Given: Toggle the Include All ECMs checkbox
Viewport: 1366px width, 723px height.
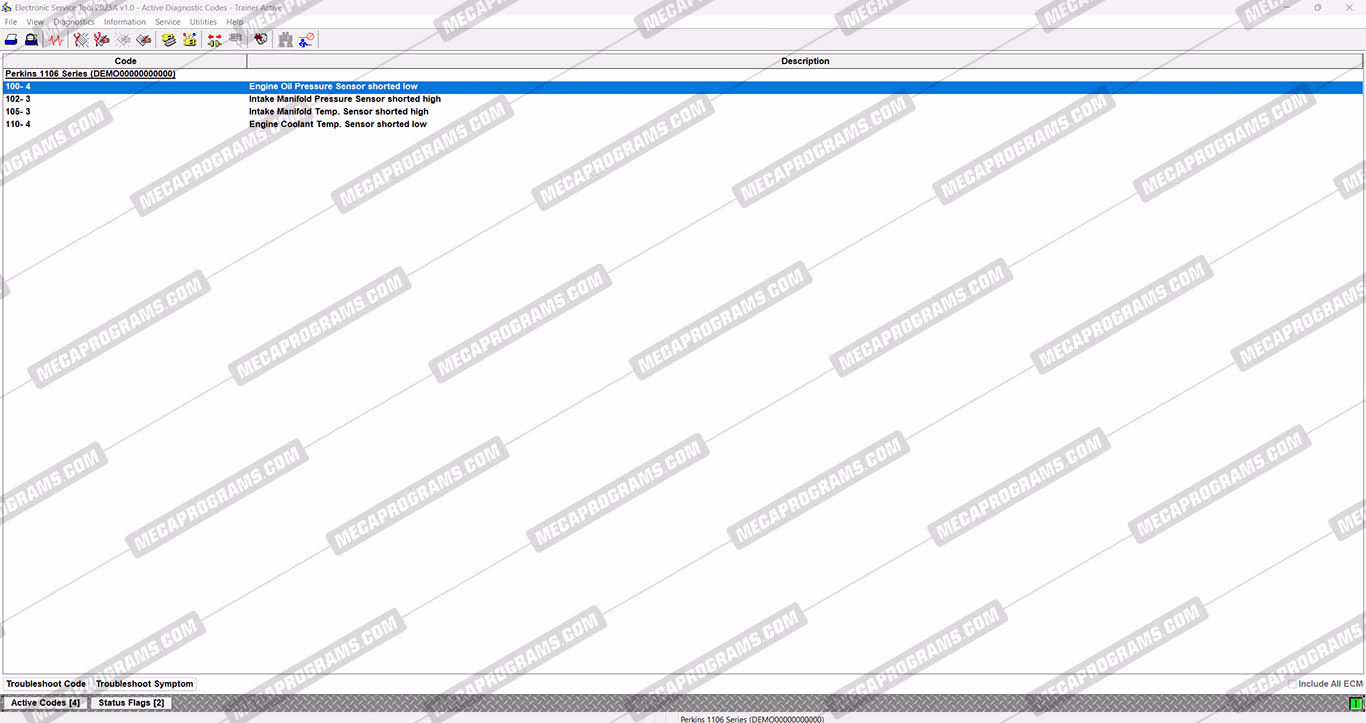Looking at the screenshot, I should (x=1292, y=684).
